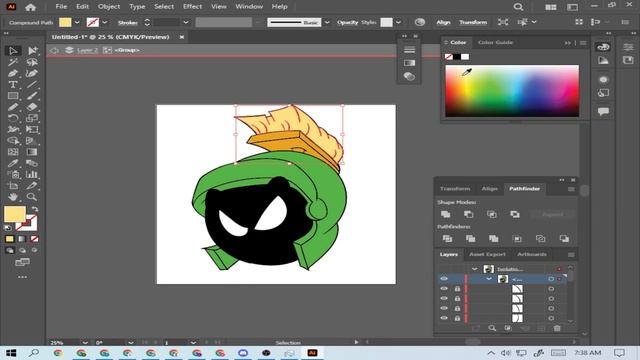Enable Draw Inside mode
640x360 pixels.
click(35, 250)
